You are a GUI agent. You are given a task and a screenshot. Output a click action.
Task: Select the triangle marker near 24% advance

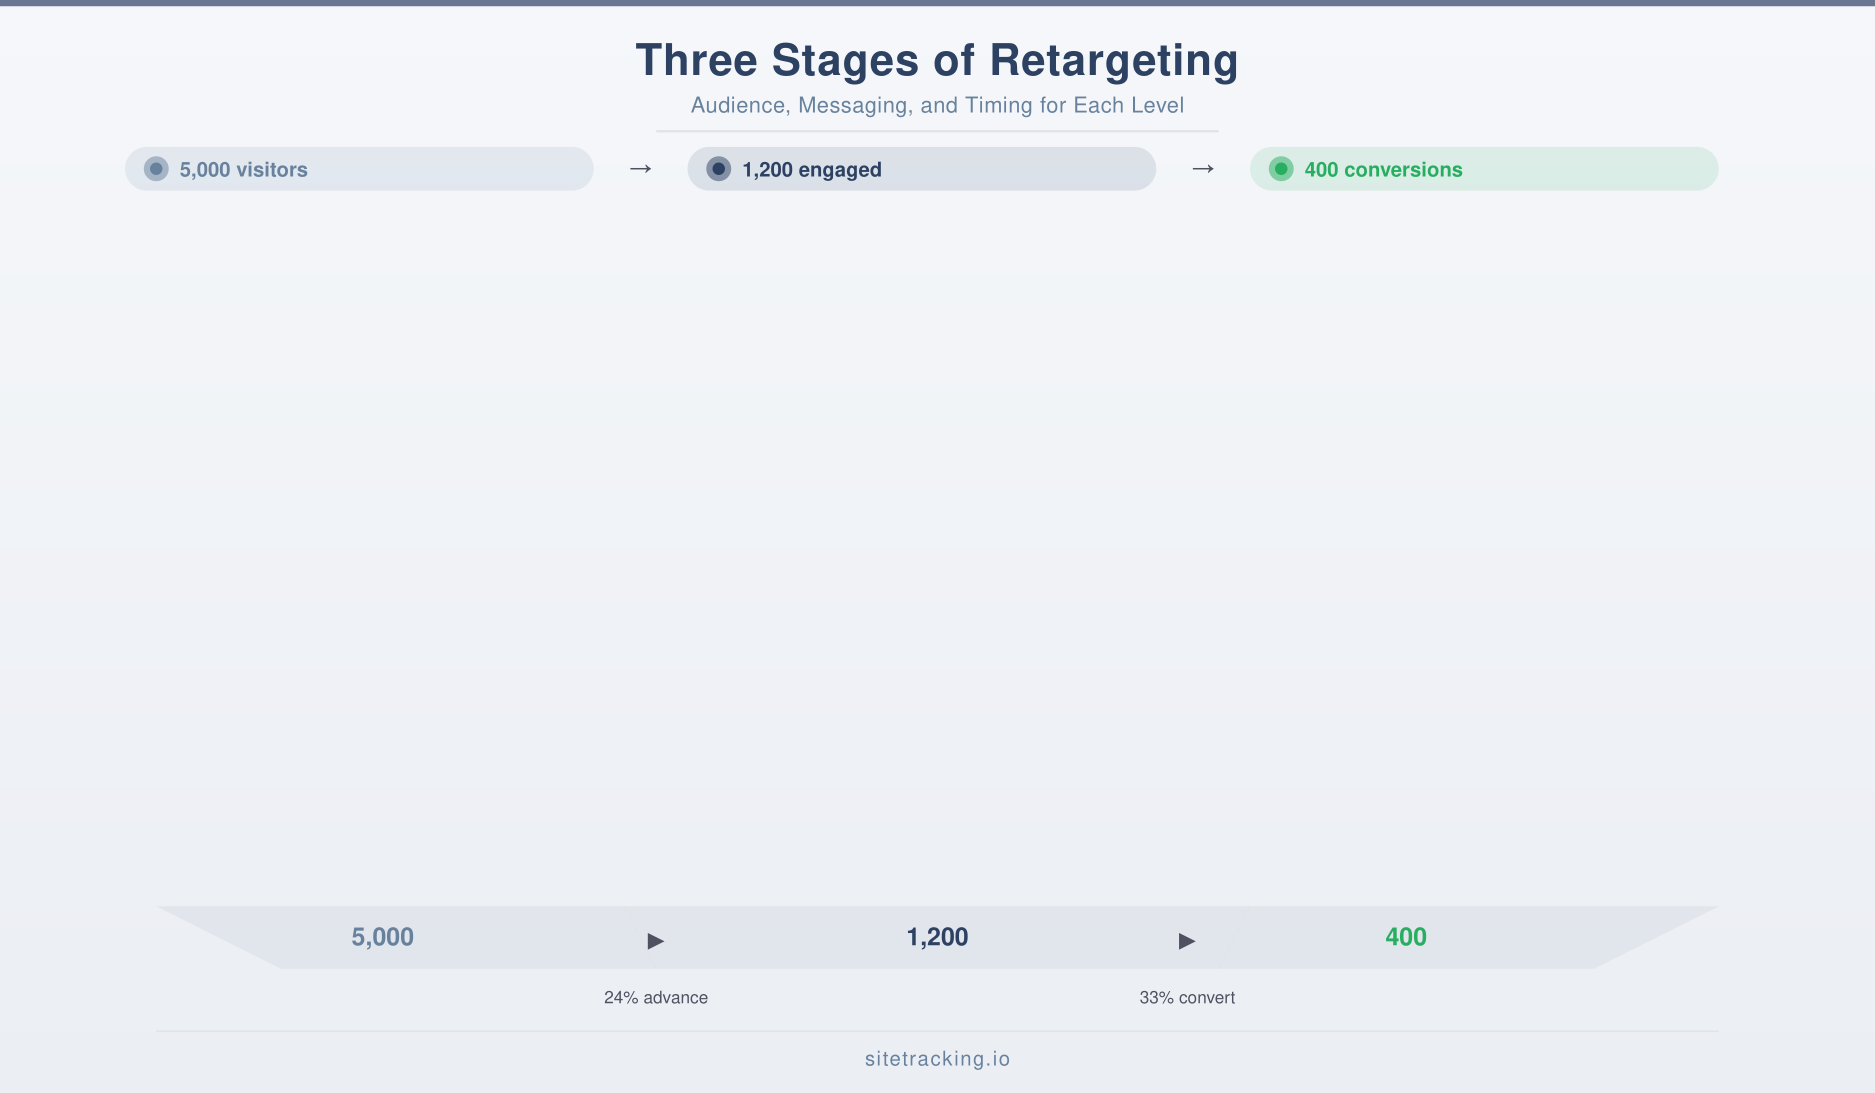click(x=655, y=941)
